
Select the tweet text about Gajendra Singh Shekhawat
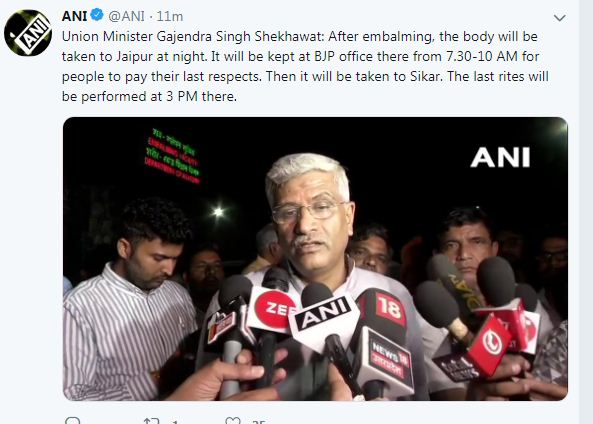tap(305, 66)
